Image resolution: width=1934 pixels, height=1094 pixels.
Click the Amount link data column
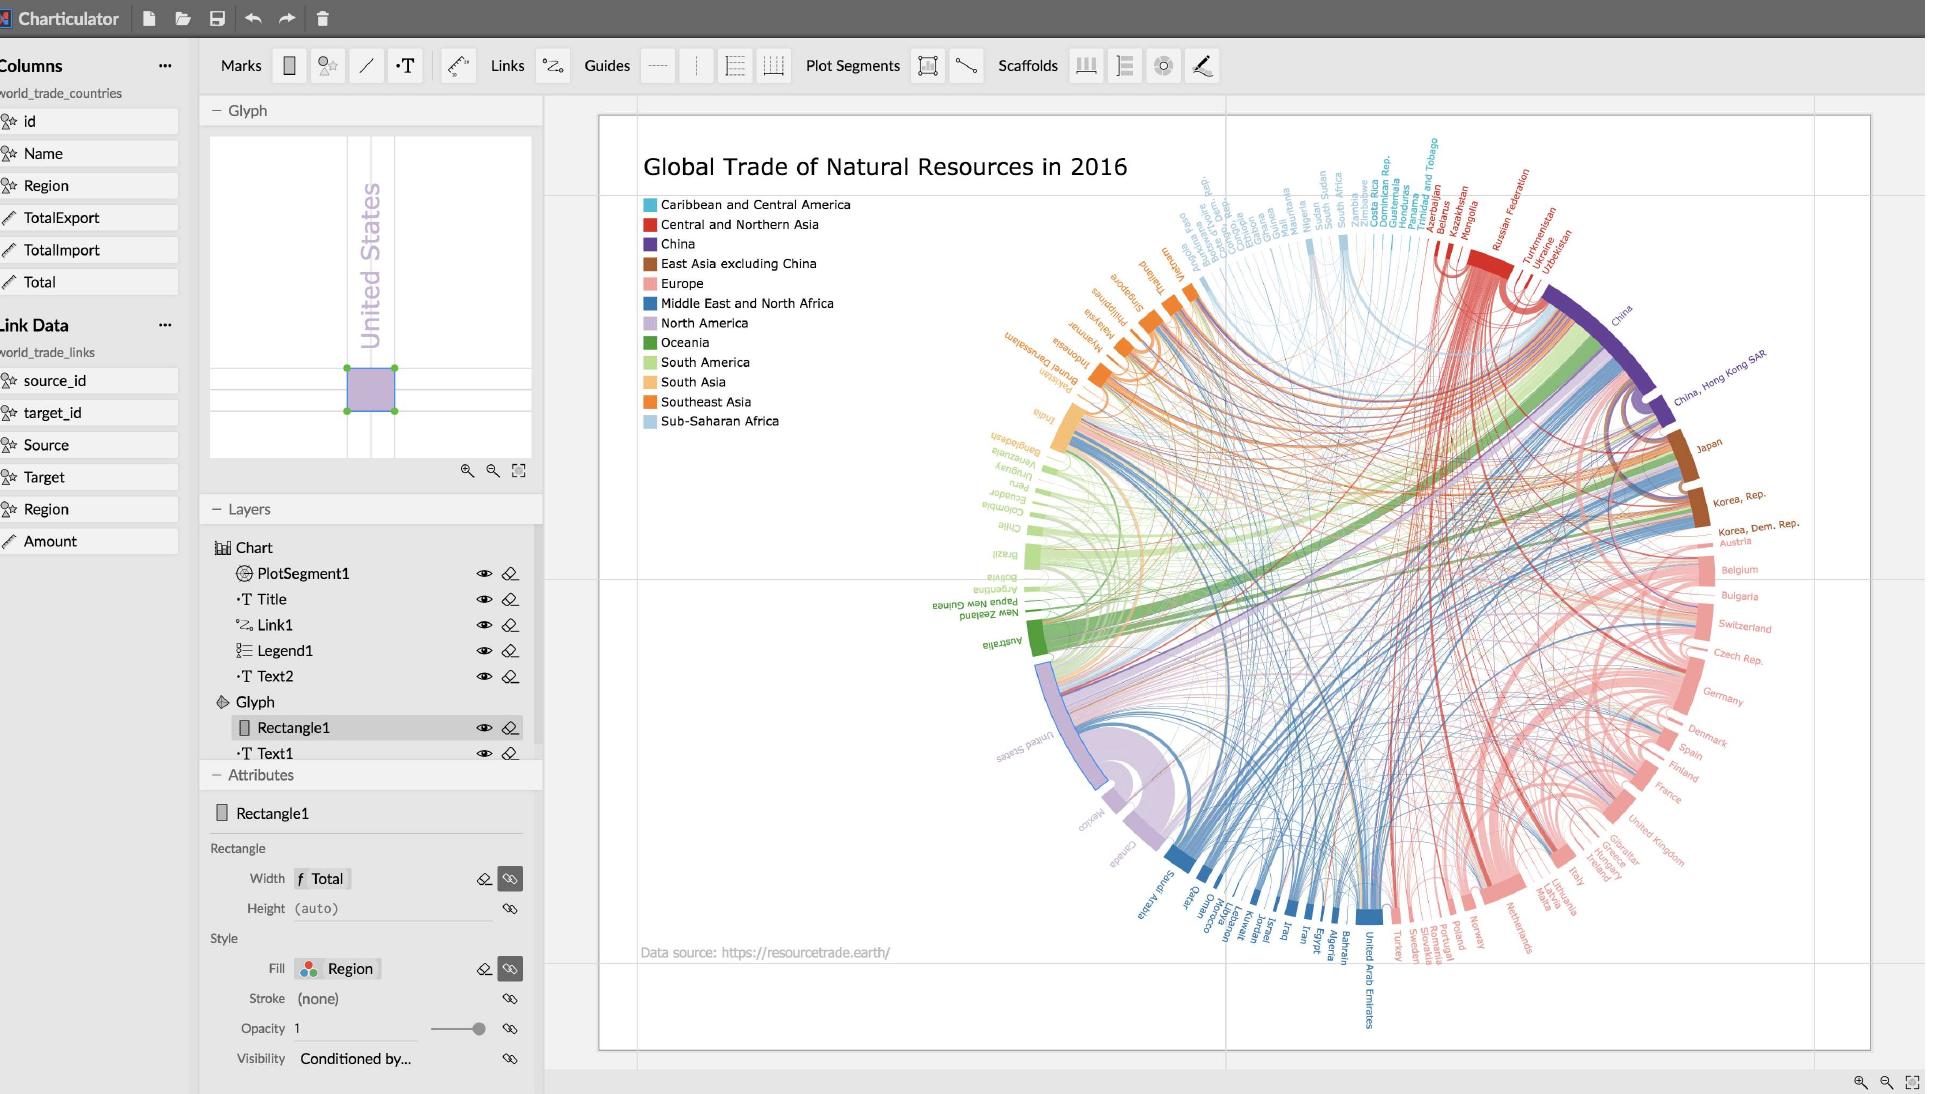[89, 541]
